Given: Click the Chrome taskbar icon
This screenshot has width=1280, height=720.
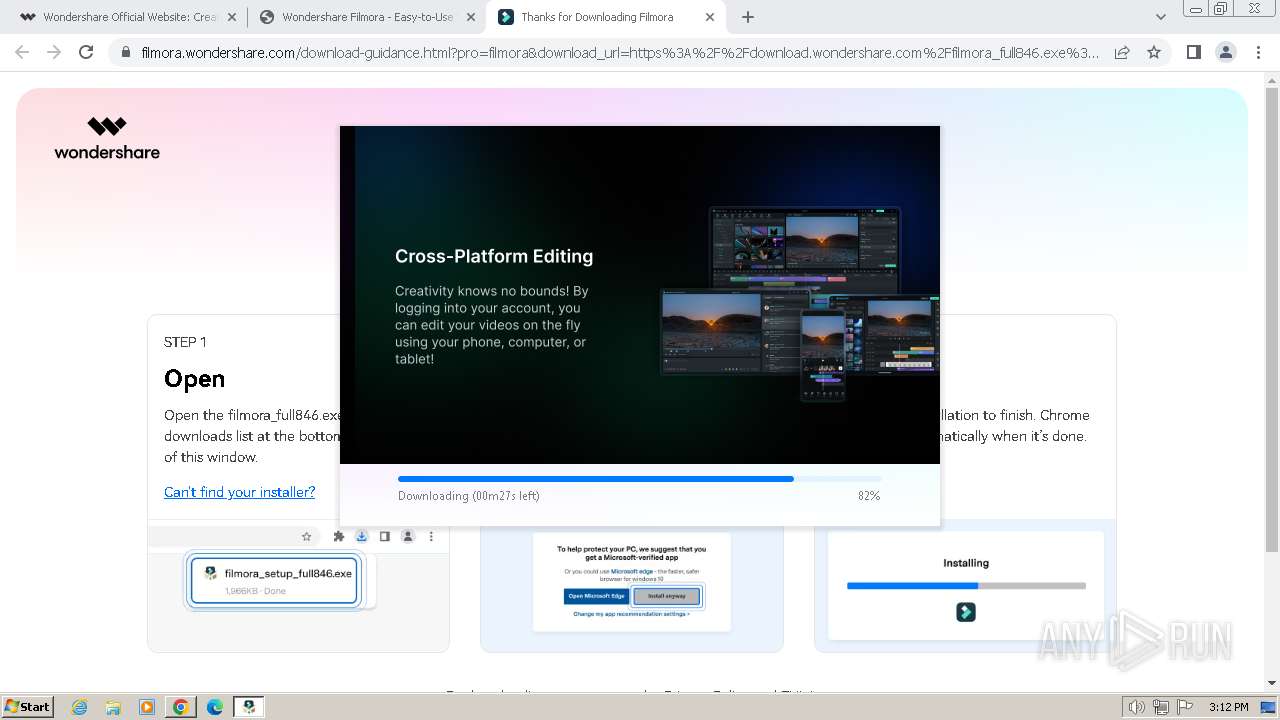Looking at the screenshot, I should (181, 707).
